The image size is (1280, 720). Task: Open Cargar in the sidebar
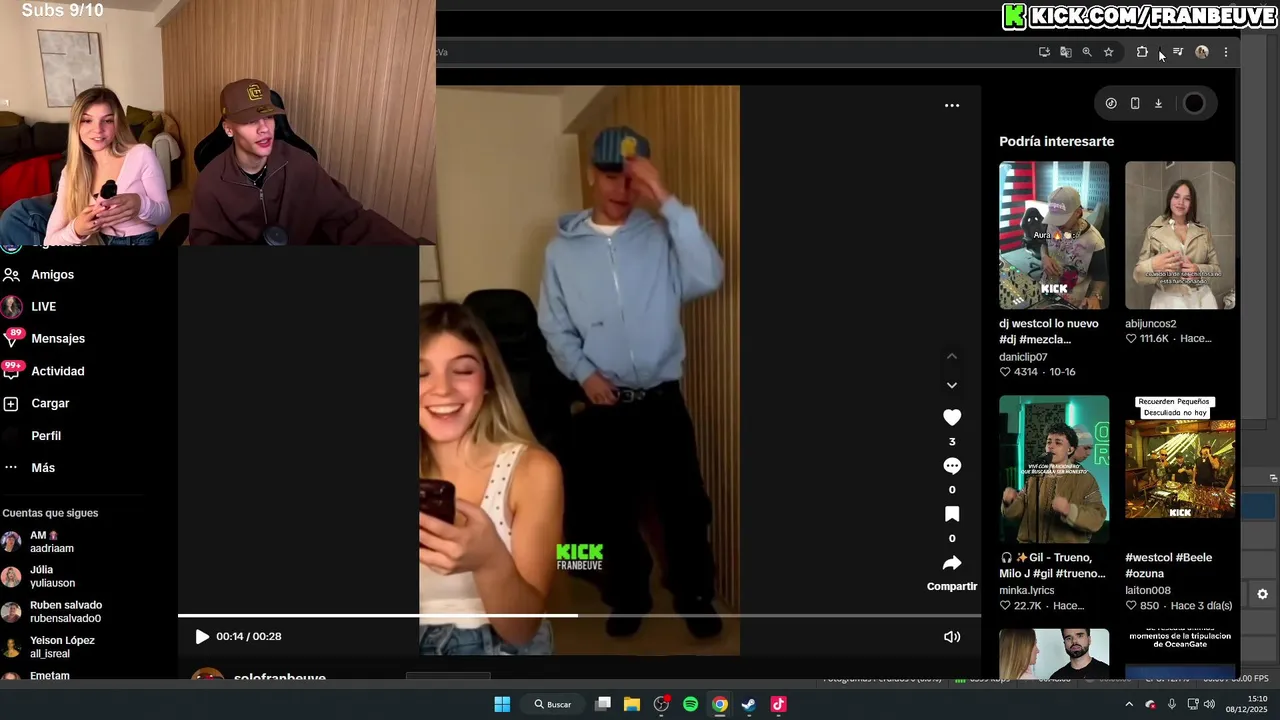50,403
